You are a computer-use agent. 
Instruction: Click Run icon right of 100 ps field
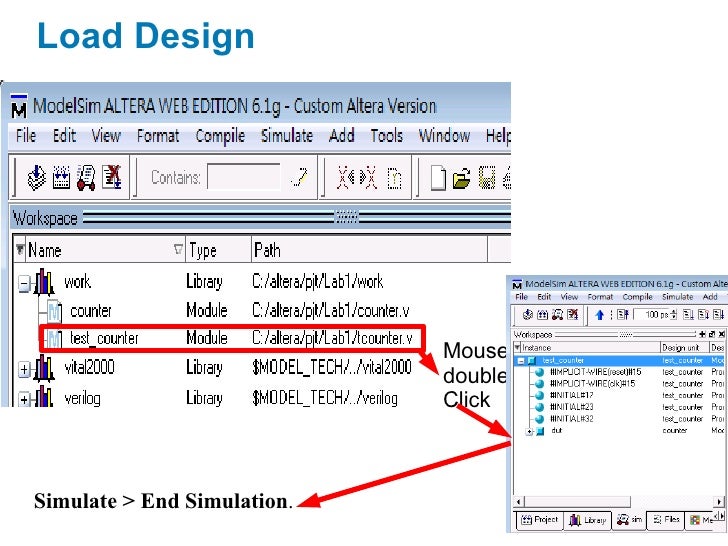[688, 315]
